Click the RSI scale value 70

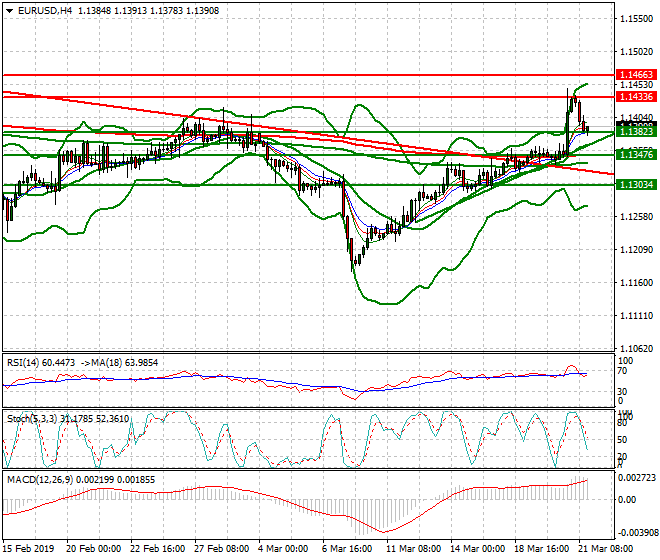point(622,371)
